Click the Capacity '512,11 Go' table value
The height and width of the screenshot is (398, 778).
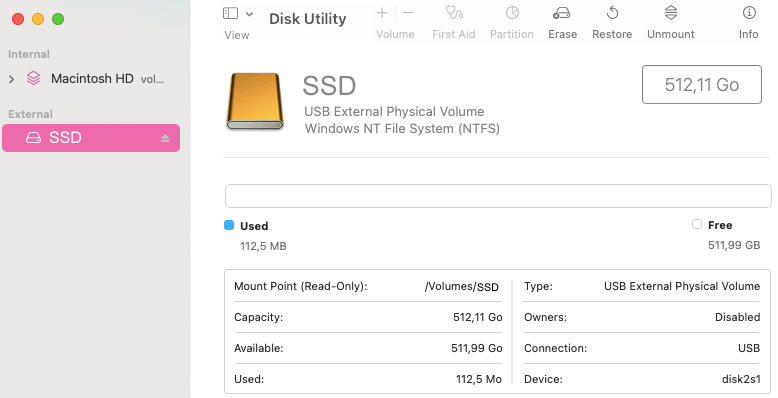pos(478,318)
